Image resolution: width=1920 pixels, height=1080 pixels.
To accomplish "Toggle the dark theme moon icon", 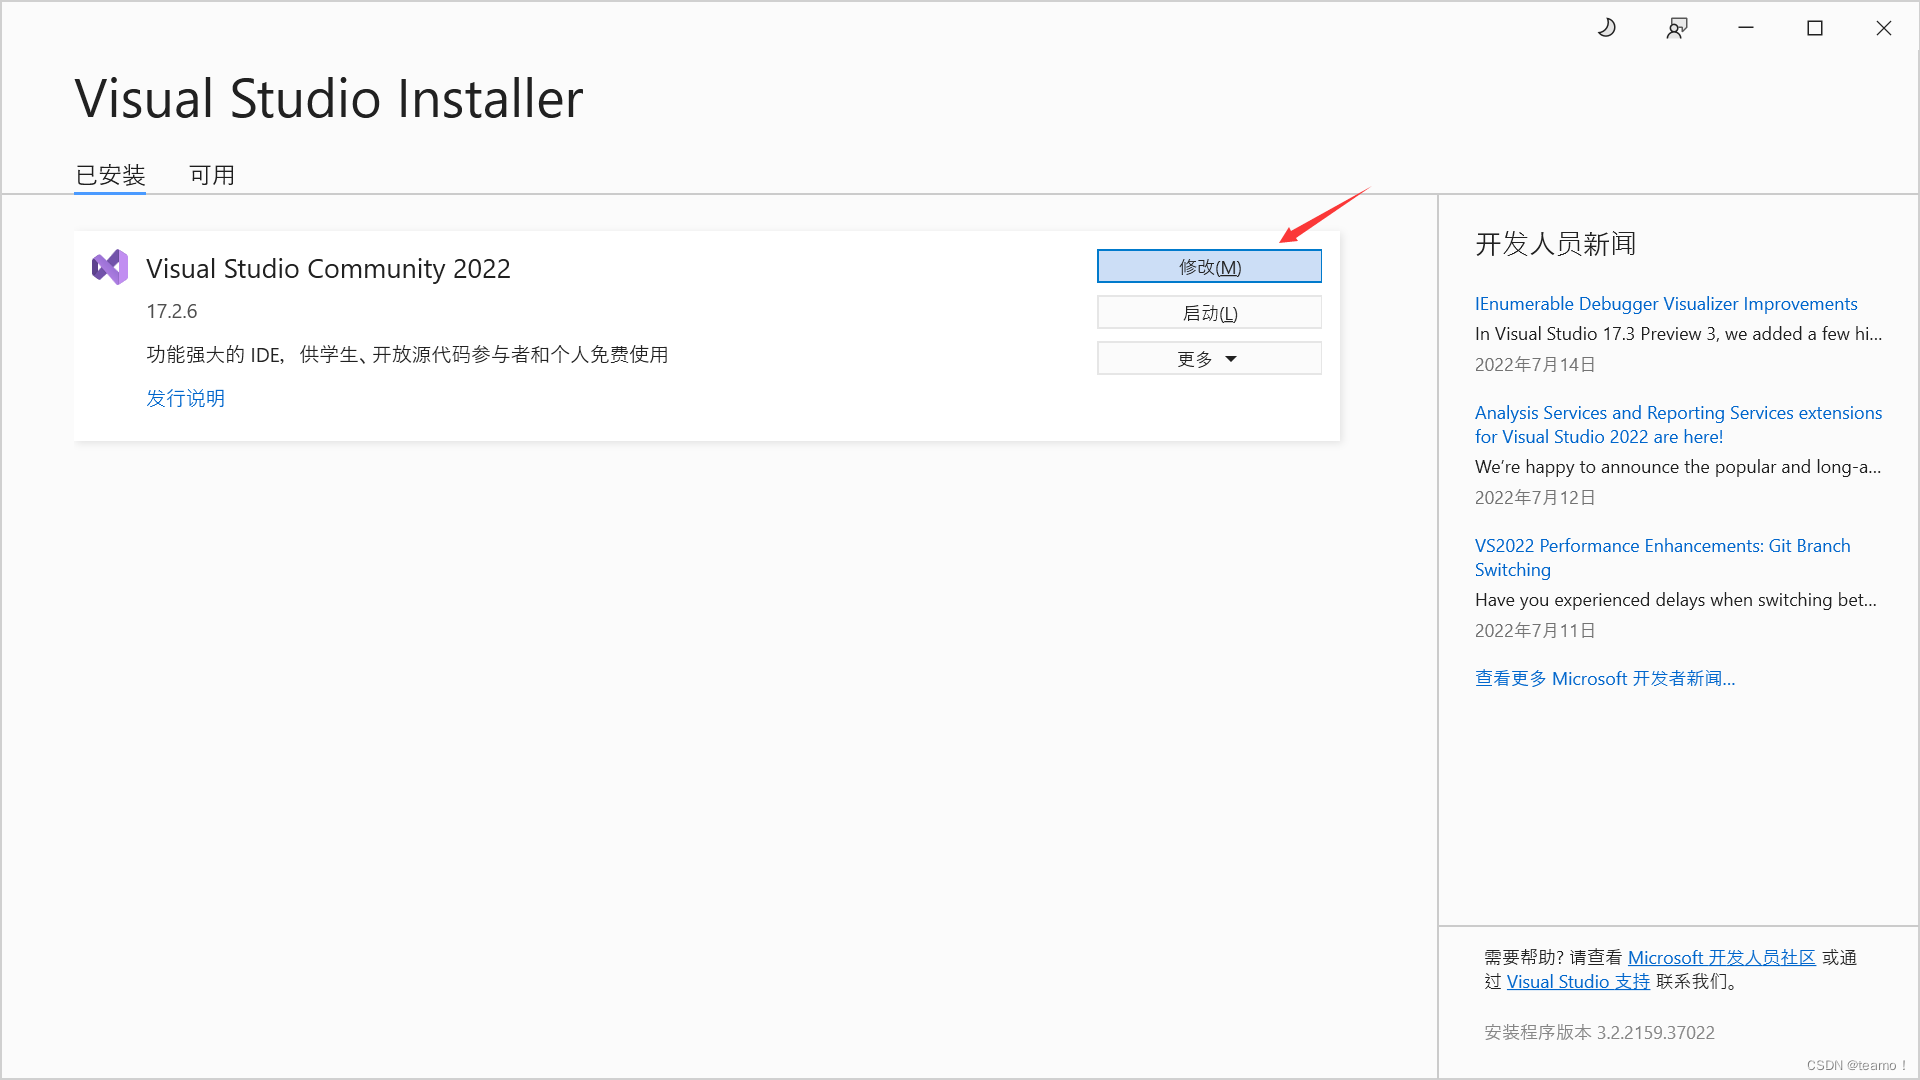I will click(x=1607, y=28).
